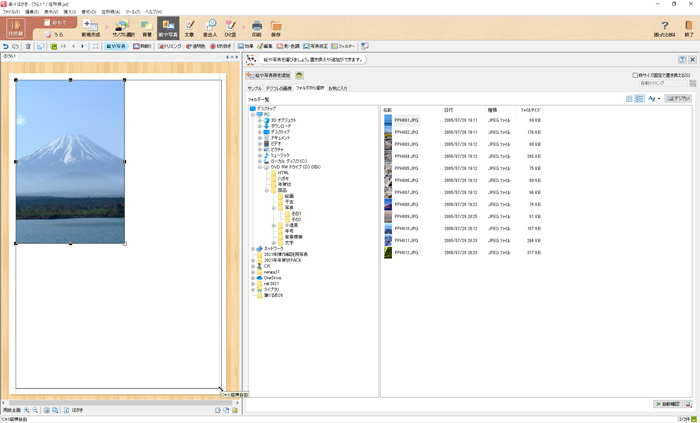Switch to the サンプル tab
Image resolution: width=700 pixels, height=423 pixels.
254,88
